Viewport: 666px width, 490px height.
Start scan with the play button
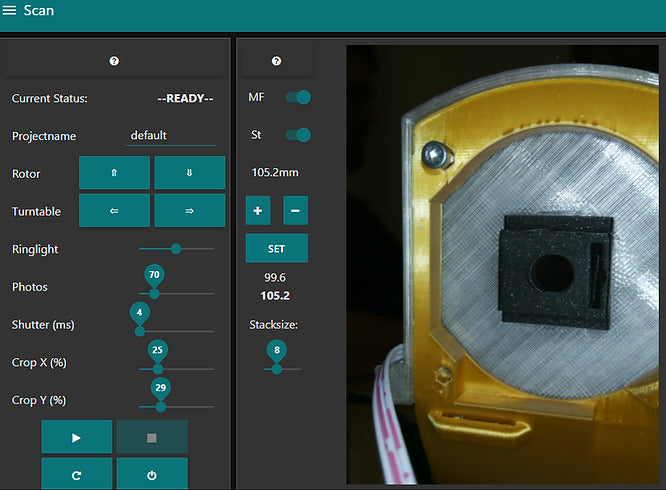[77, 438]
